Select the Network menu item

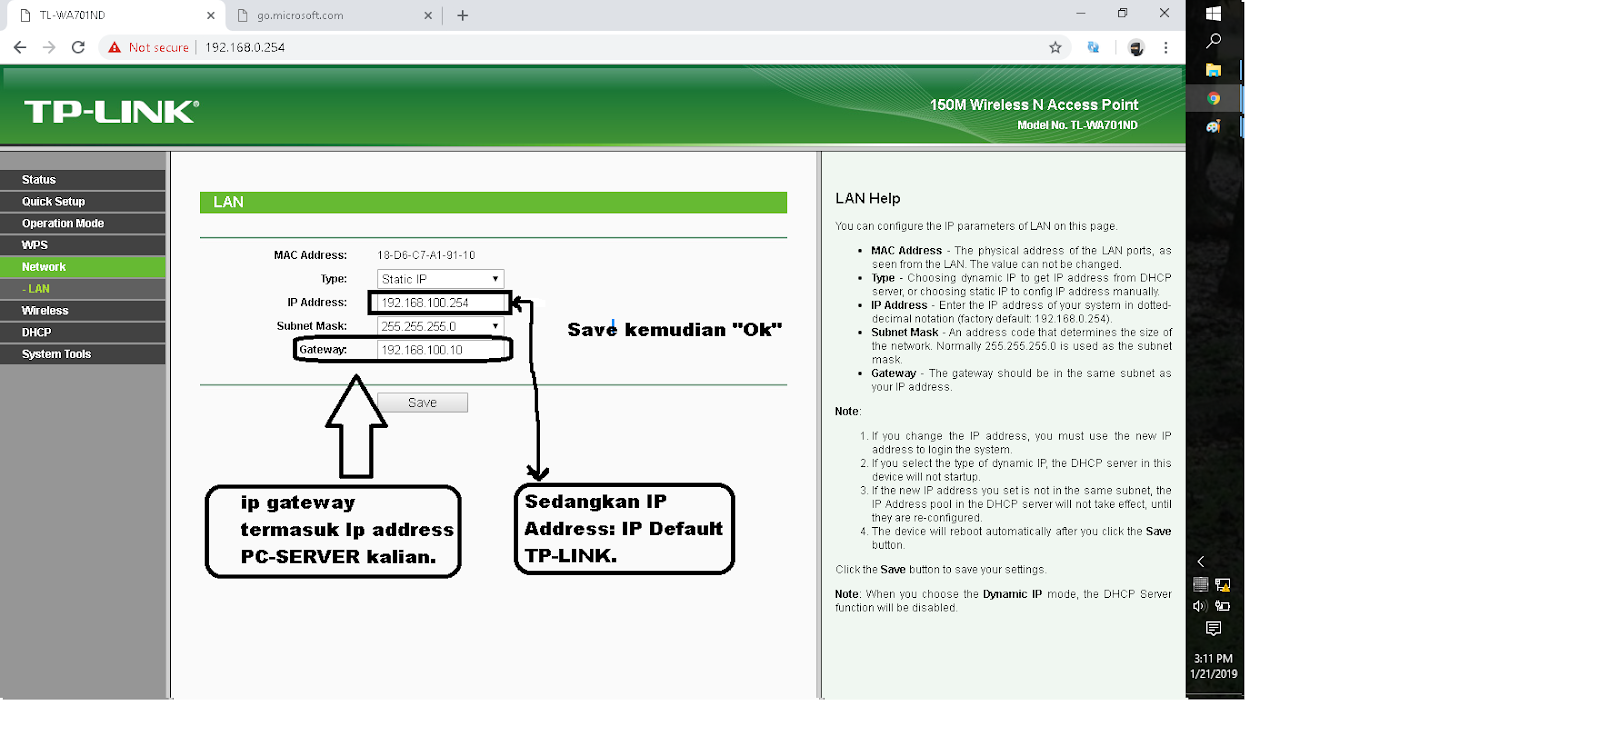pos(83,267)
